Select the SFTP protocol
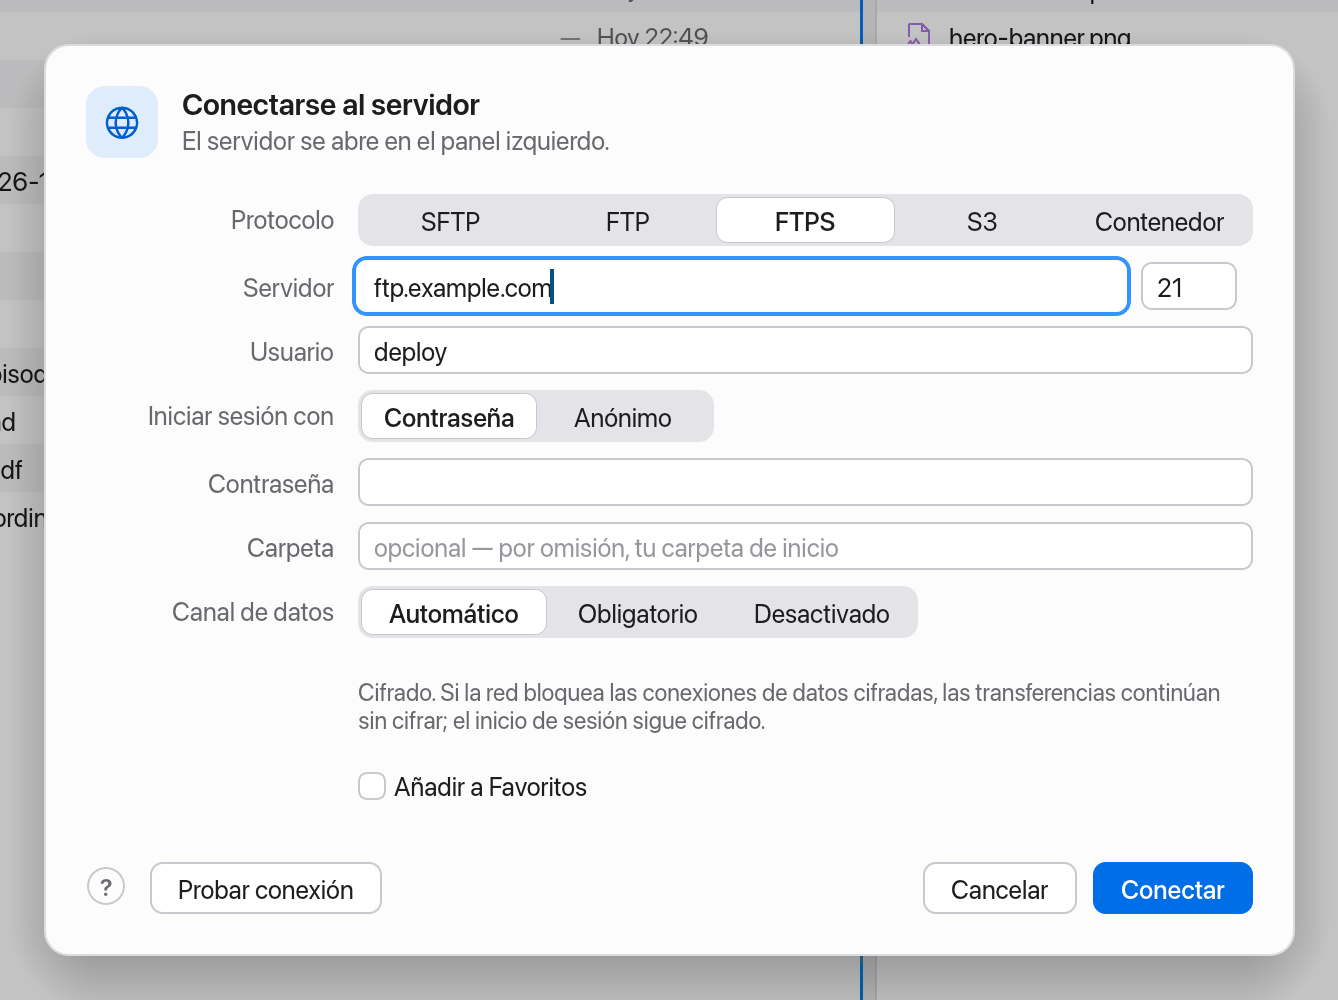Screen dimensions: 1338x1000 pos(450,221)
